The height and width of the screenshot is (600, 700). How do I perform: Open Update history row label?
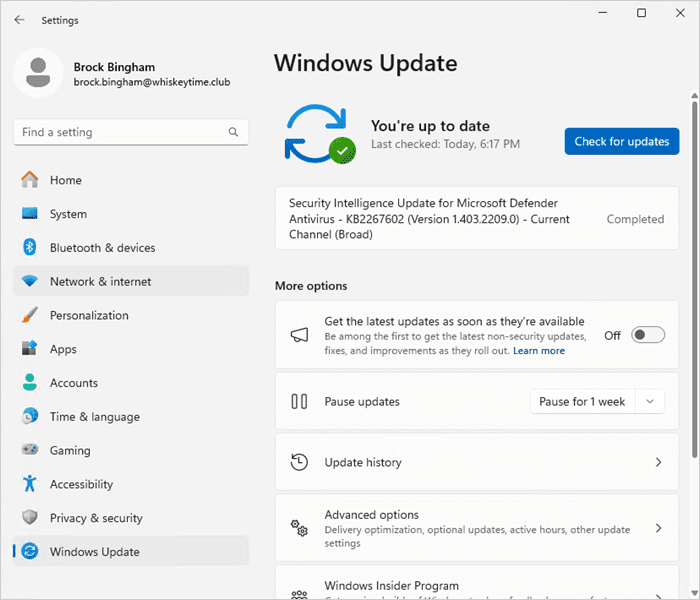point(363,462)
